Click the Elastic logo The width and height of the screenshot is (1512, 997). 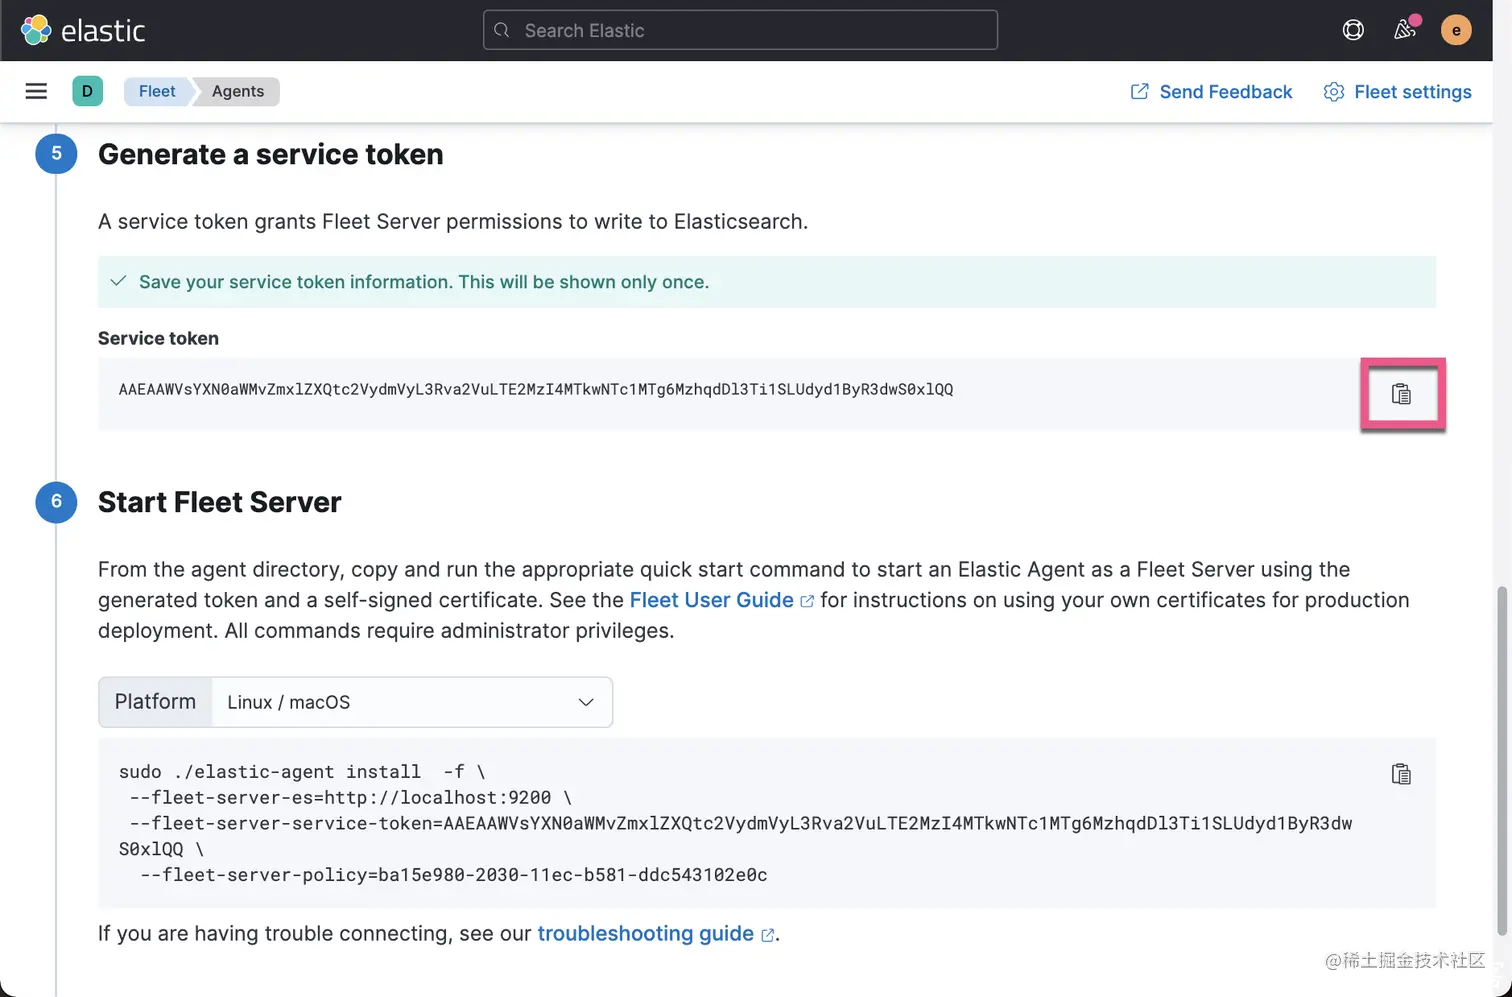click(x=83, y=30)
